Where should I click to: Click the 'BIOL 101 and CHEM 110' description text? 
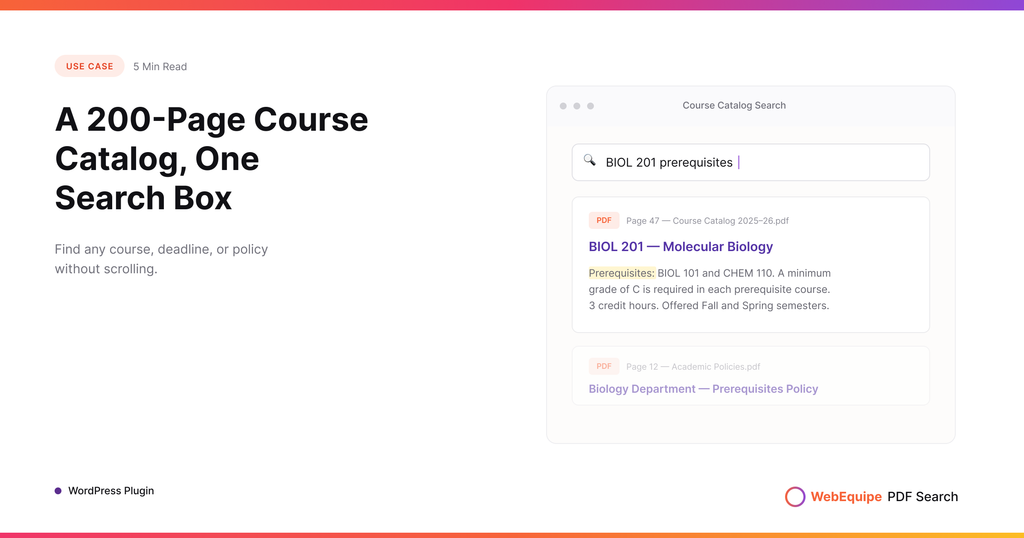pos(716,273)
